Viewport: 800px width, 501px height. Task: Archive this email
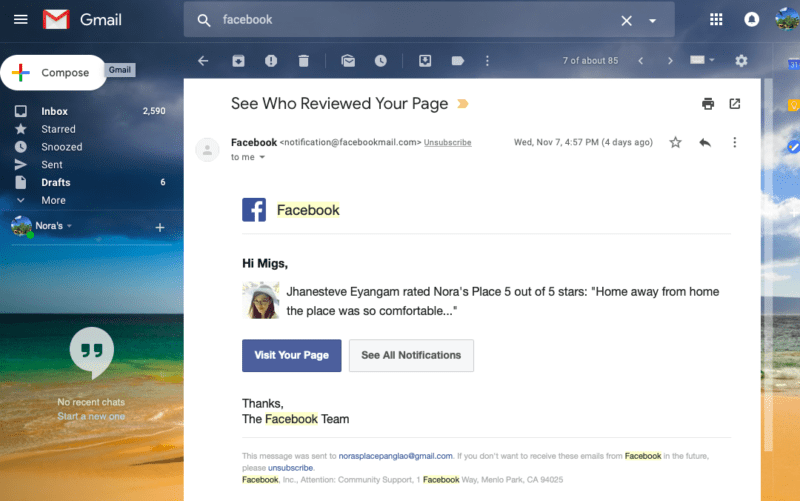point(238,61)
